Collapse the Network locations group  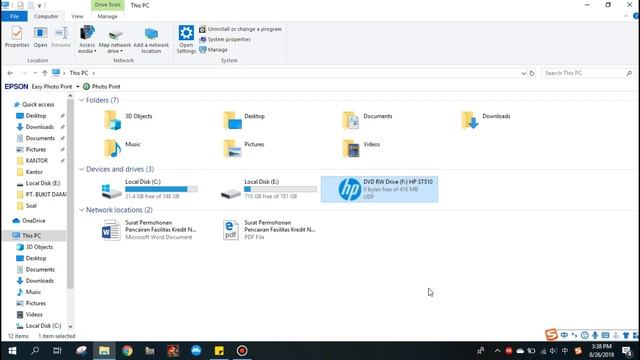pos(82,210)
